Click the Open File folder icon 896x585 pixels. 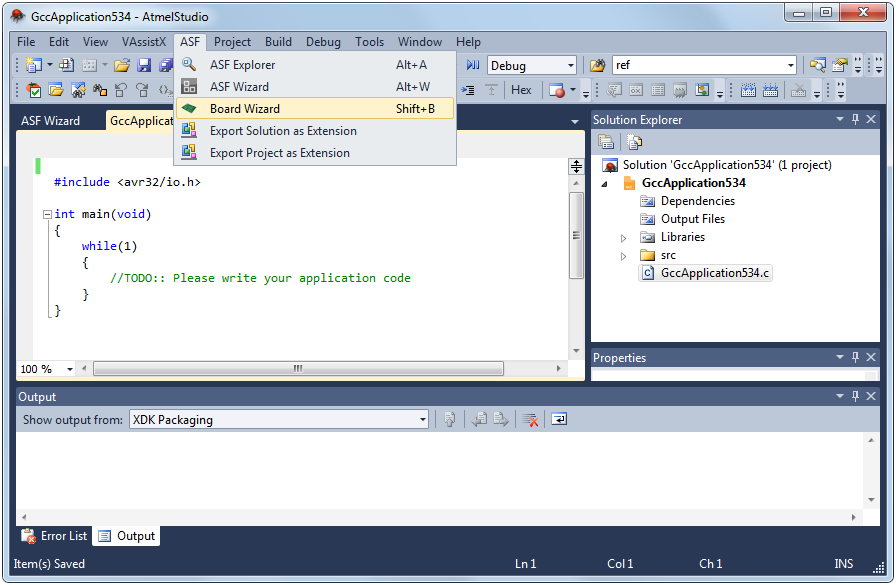click(122, 65)
